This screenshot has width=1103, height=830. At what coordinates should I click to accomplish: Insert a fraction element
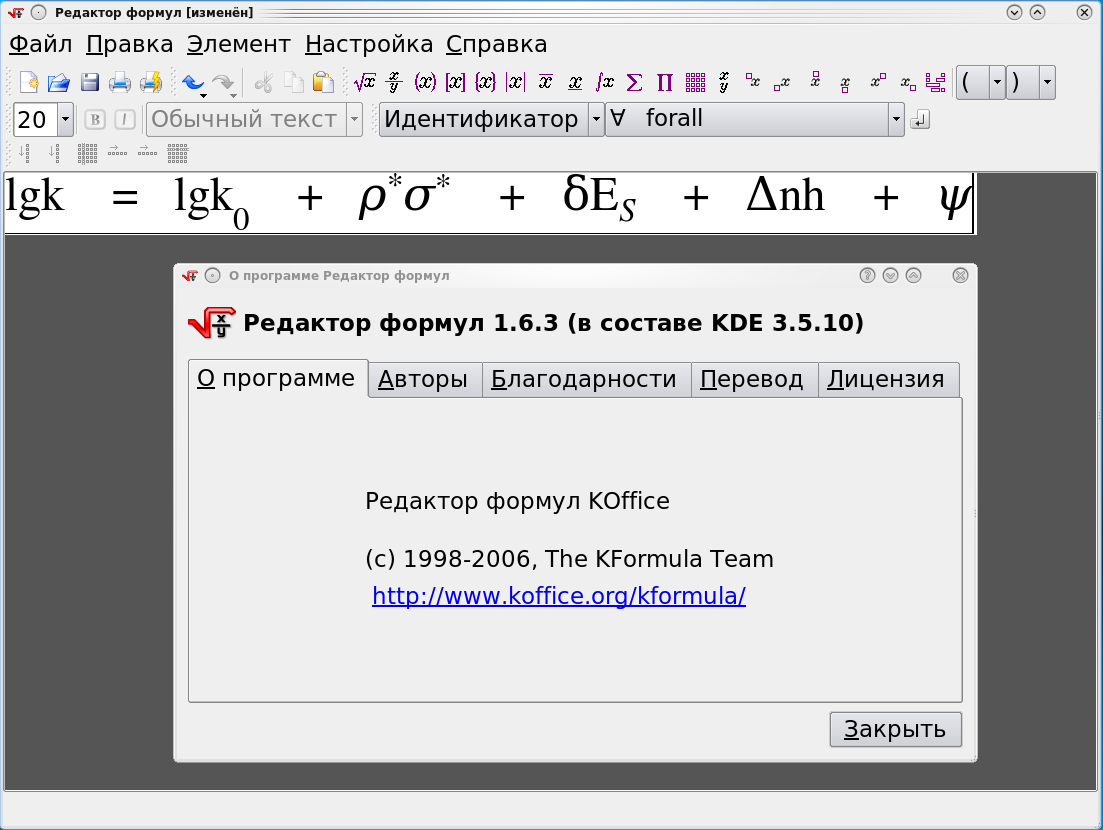pyautogui.click(x=394, y=82)
